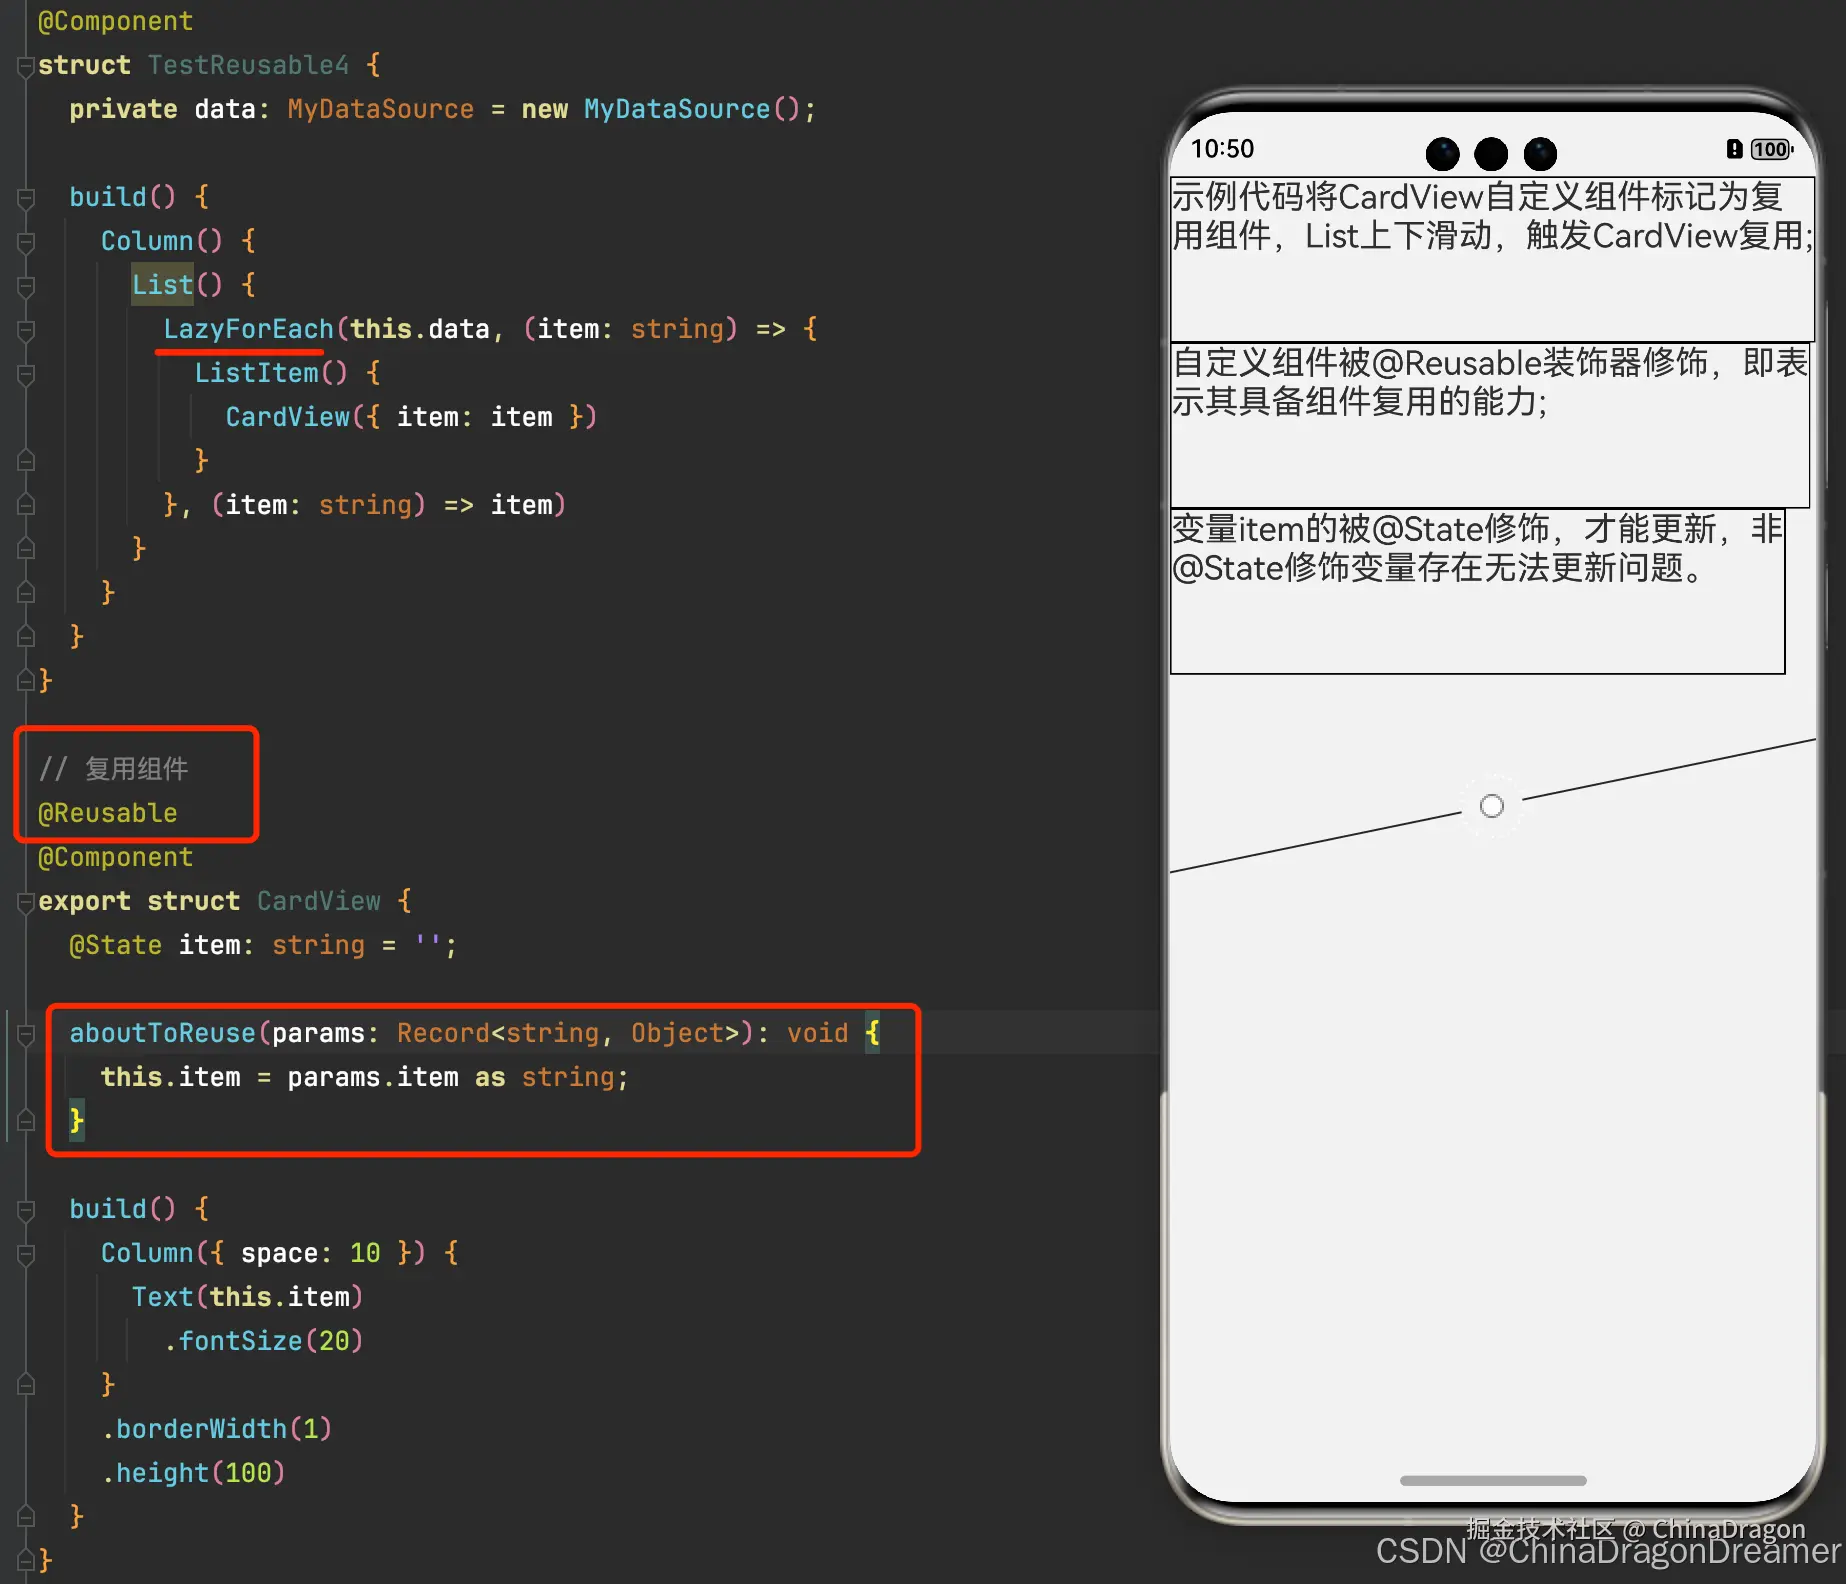Click the "export" keyword
Screen dimensions: 1846x1584
click(x=84, y=901)
